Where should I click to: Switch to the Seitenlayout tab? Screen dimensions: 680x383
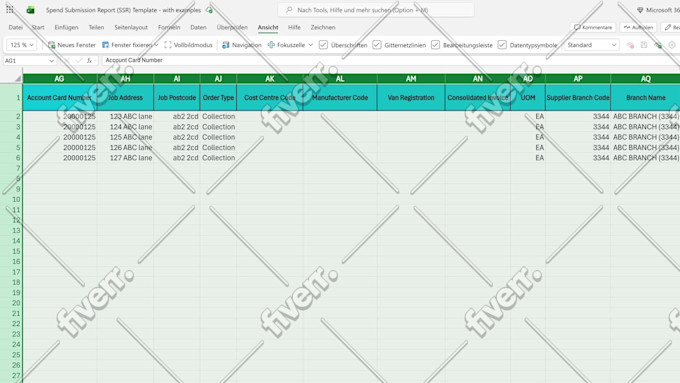click(131, 27)
